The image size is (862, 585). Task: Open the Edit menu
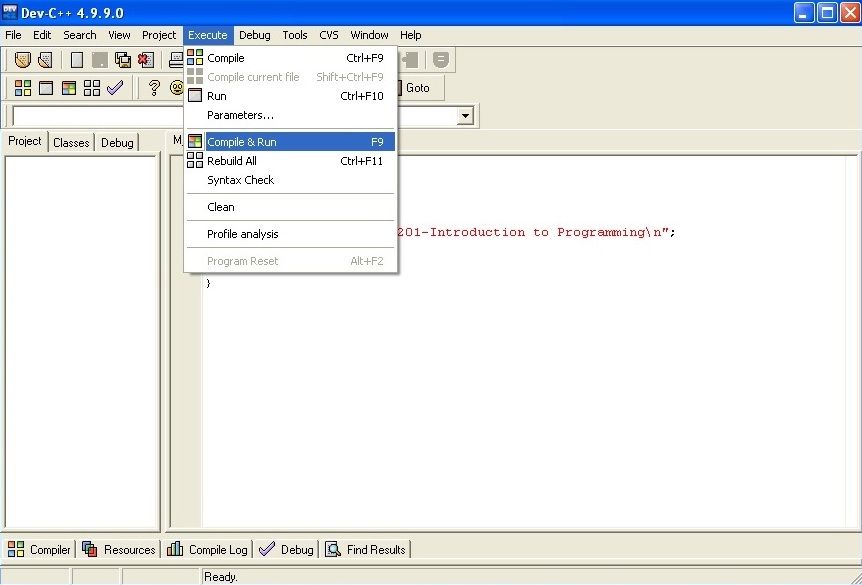42,35
